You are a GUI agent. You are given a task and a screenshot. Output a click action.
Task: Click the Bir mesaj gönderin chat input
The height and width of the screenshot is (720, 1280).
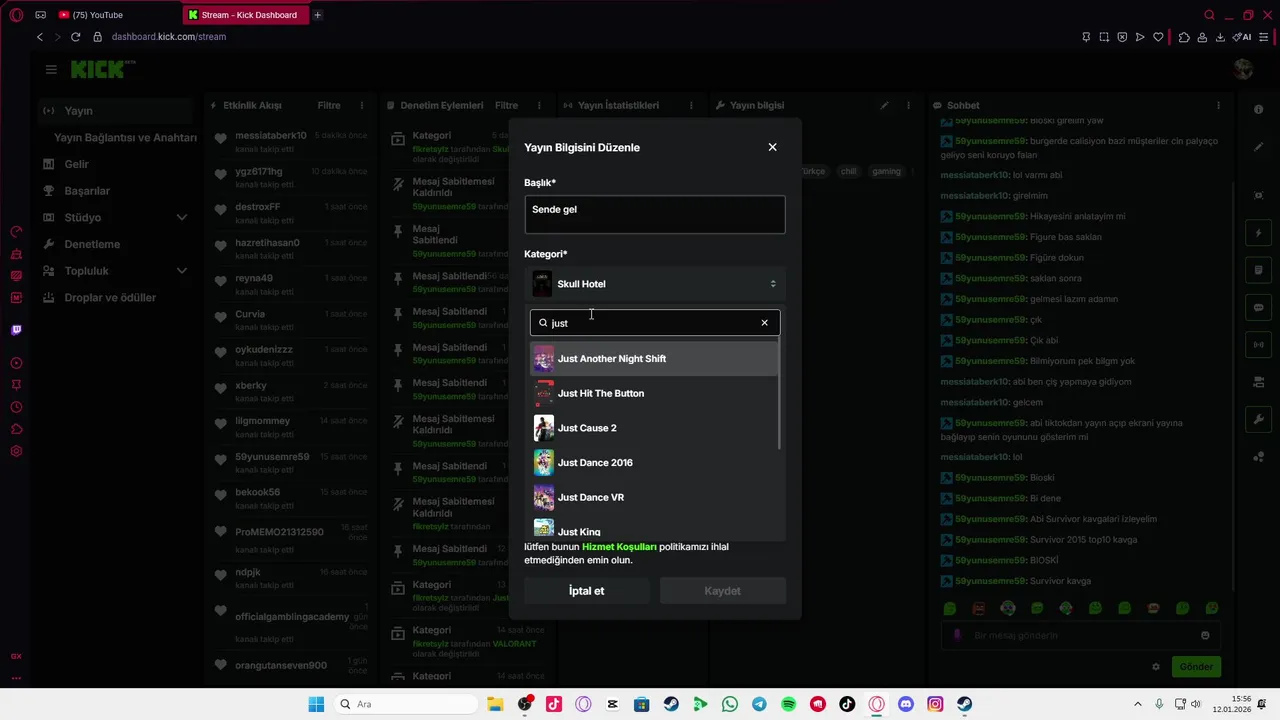(1080, 636)
